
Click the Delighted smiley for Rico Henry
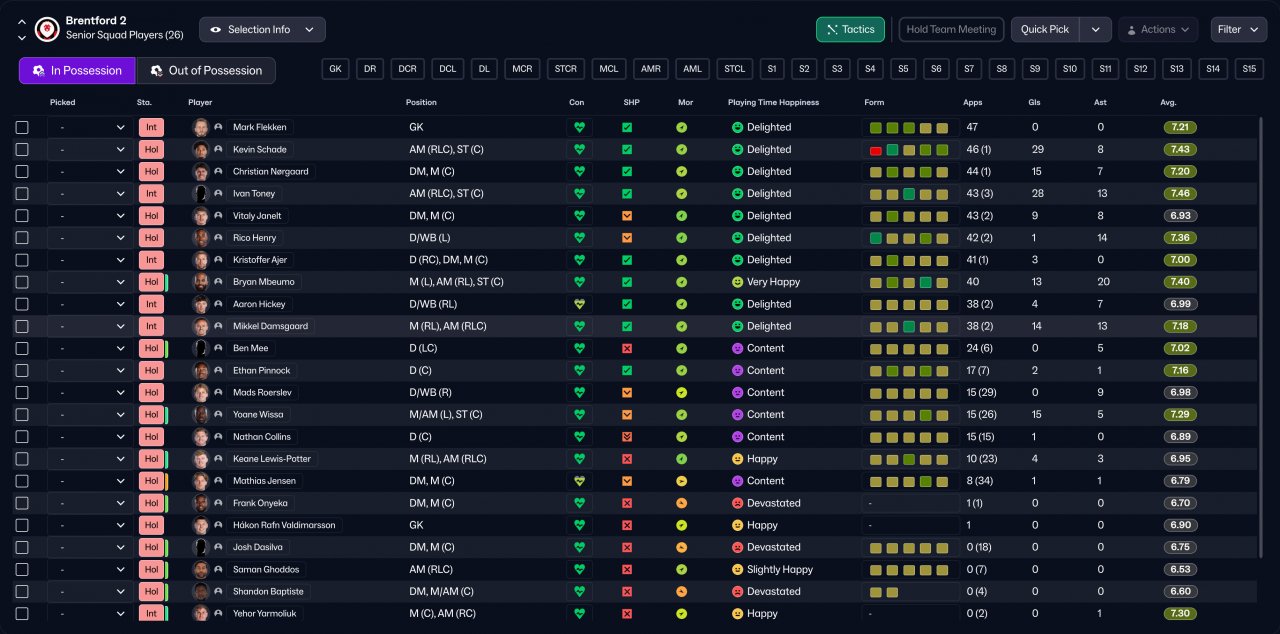pyautogui.click(x=738, y=238)
